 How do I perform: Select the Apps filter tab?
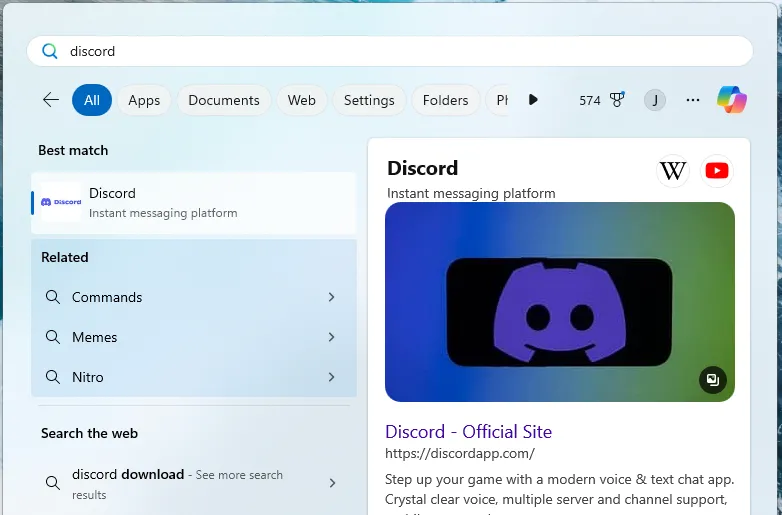click(144, 100)
